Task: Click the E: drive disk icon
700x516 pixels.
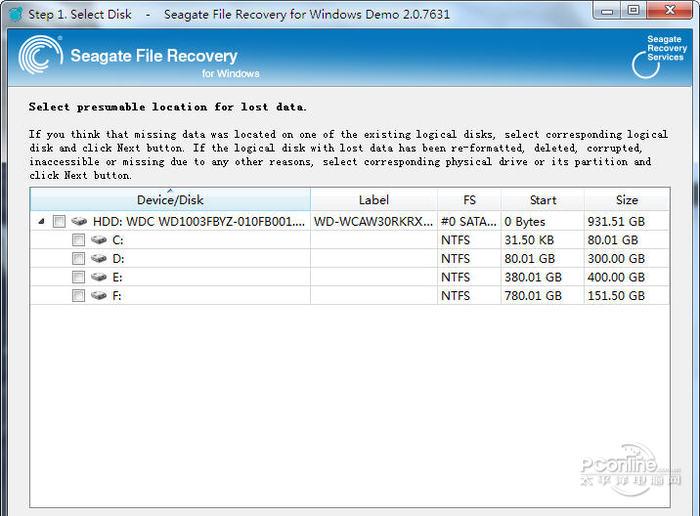Action: point(99,277)
